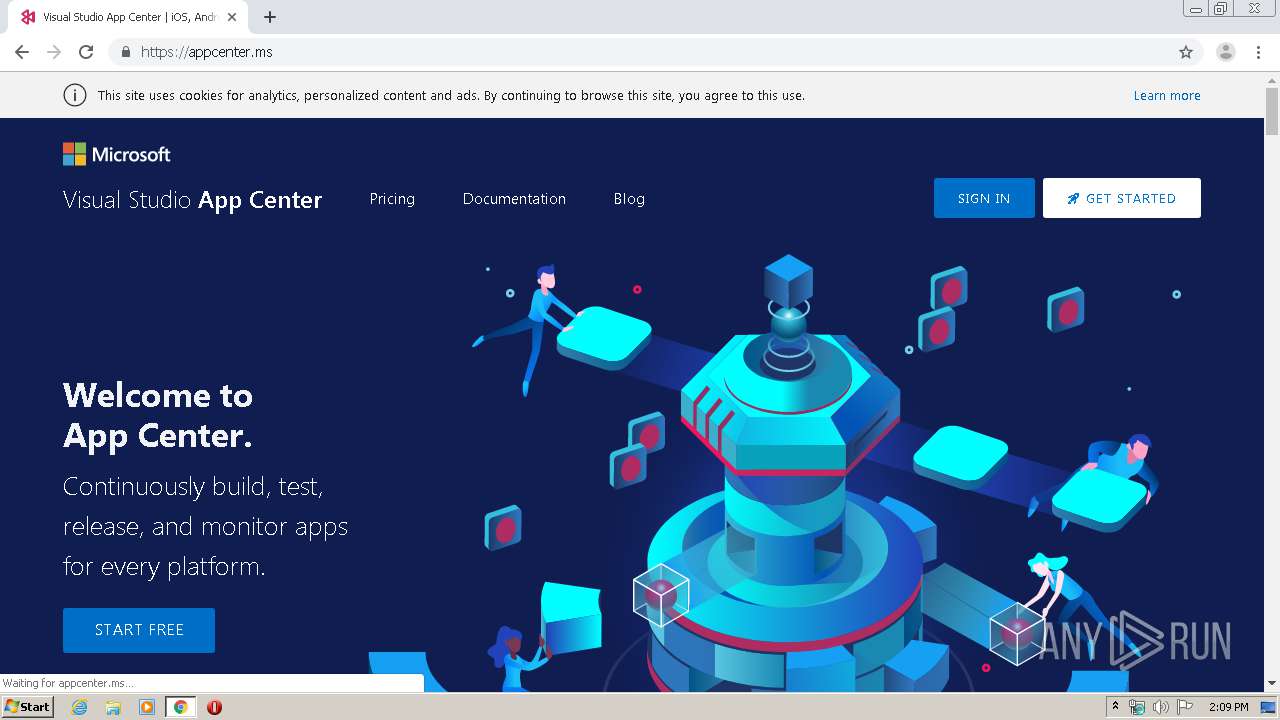1280x720 pixels.
Task: Open the Chrome profile avatar menu
Action: 1226,52
